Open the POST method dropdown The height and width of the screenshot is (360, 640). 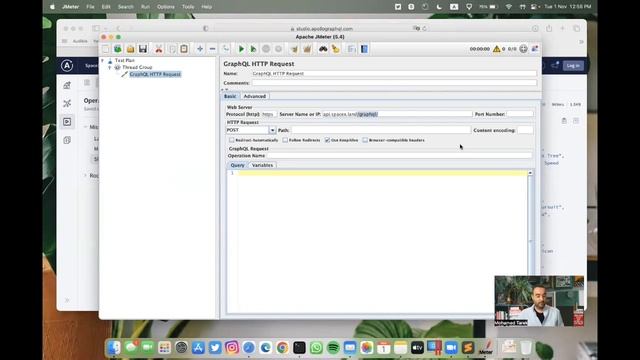coord(272,130)
